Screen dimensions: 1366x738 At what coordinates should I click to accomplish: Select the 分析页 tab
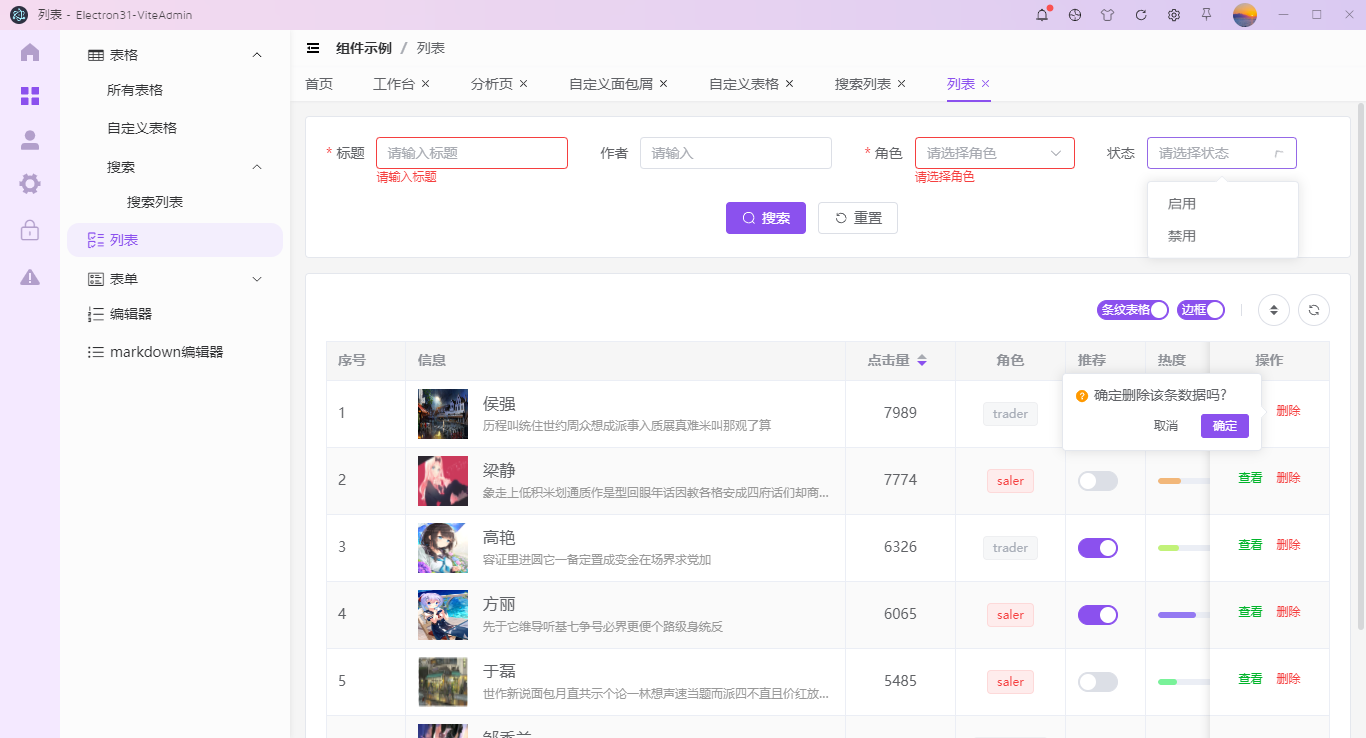491,84
